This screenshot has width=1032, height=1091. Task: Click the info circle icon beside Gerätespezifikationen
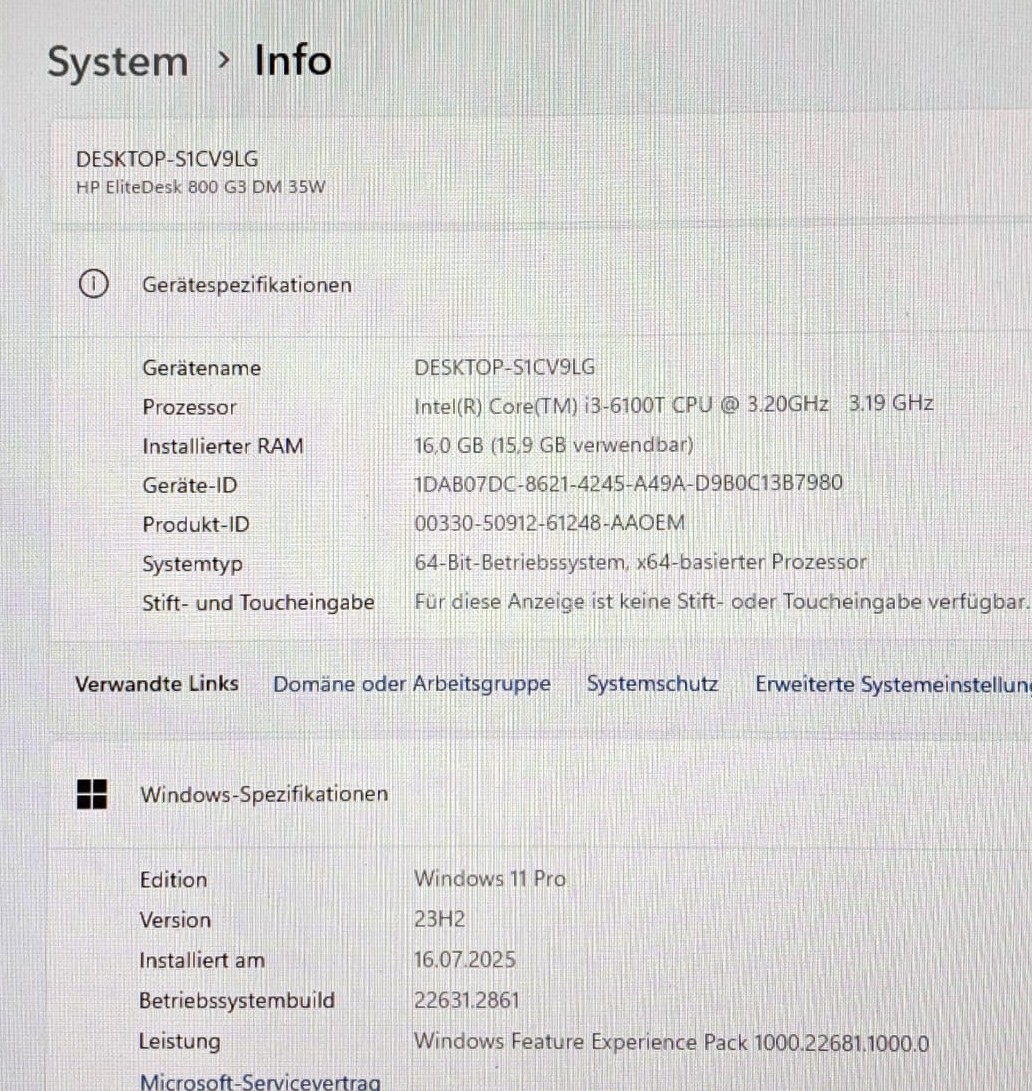click(x=93, y=284)
